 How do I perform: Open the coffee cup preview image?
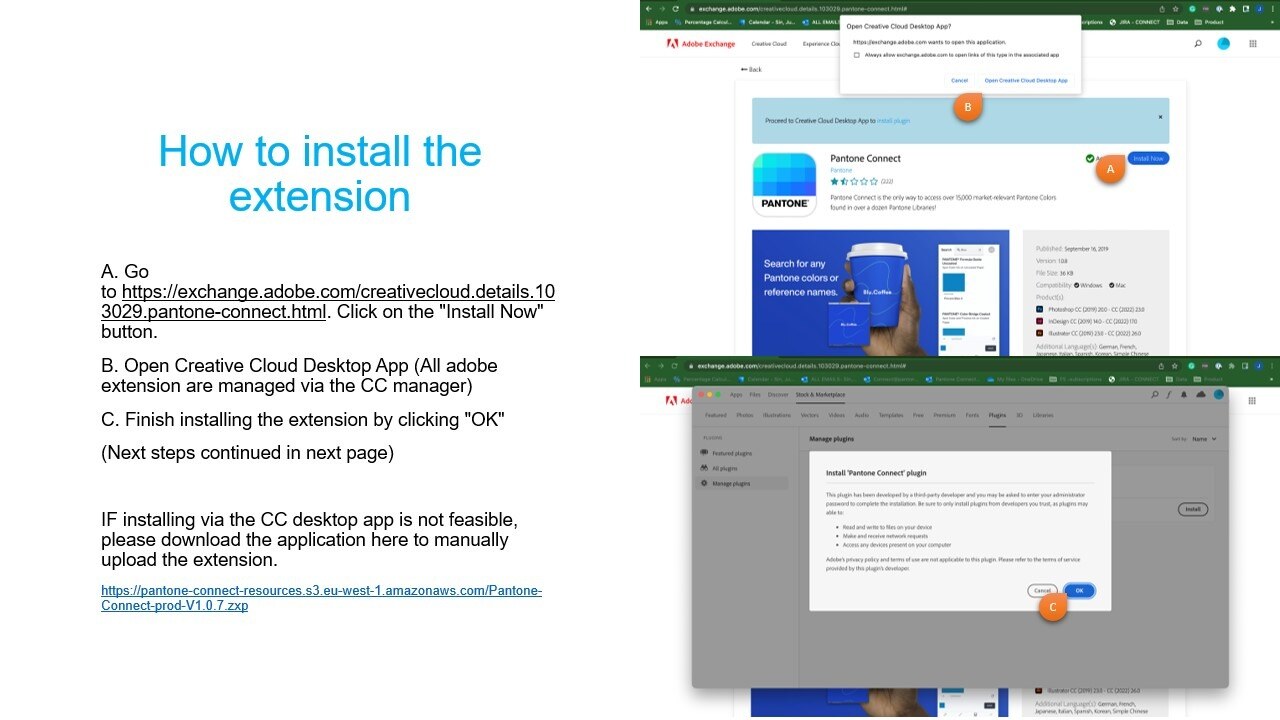pos(880,294)
